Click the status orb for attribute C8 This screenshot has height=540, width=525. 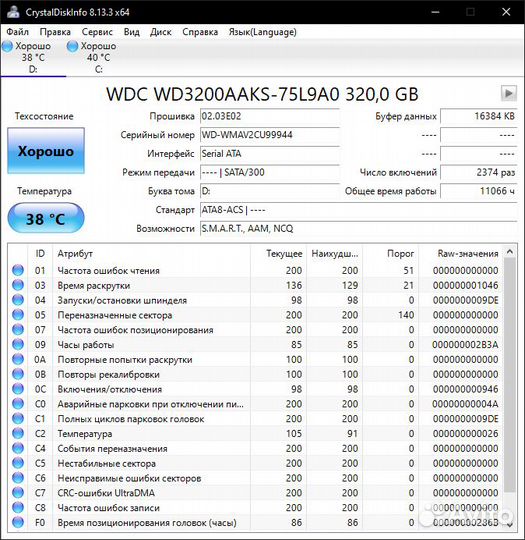click(x=18, y=507)
